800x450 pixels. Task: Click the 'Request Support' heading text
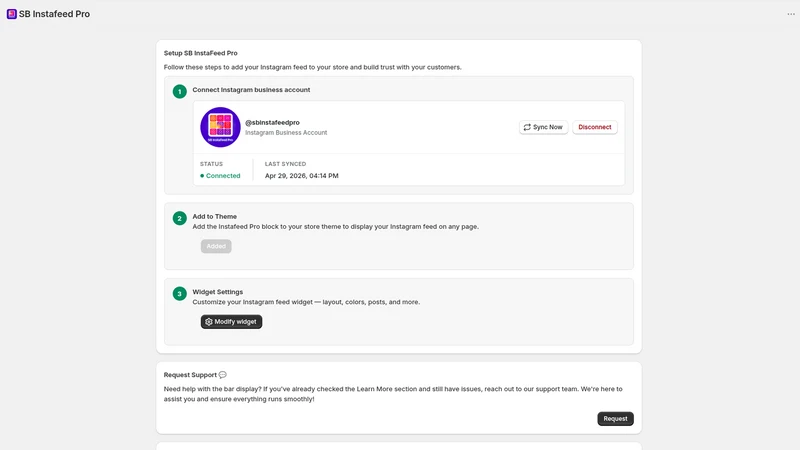pyautogui.click(x=190, y=374)
